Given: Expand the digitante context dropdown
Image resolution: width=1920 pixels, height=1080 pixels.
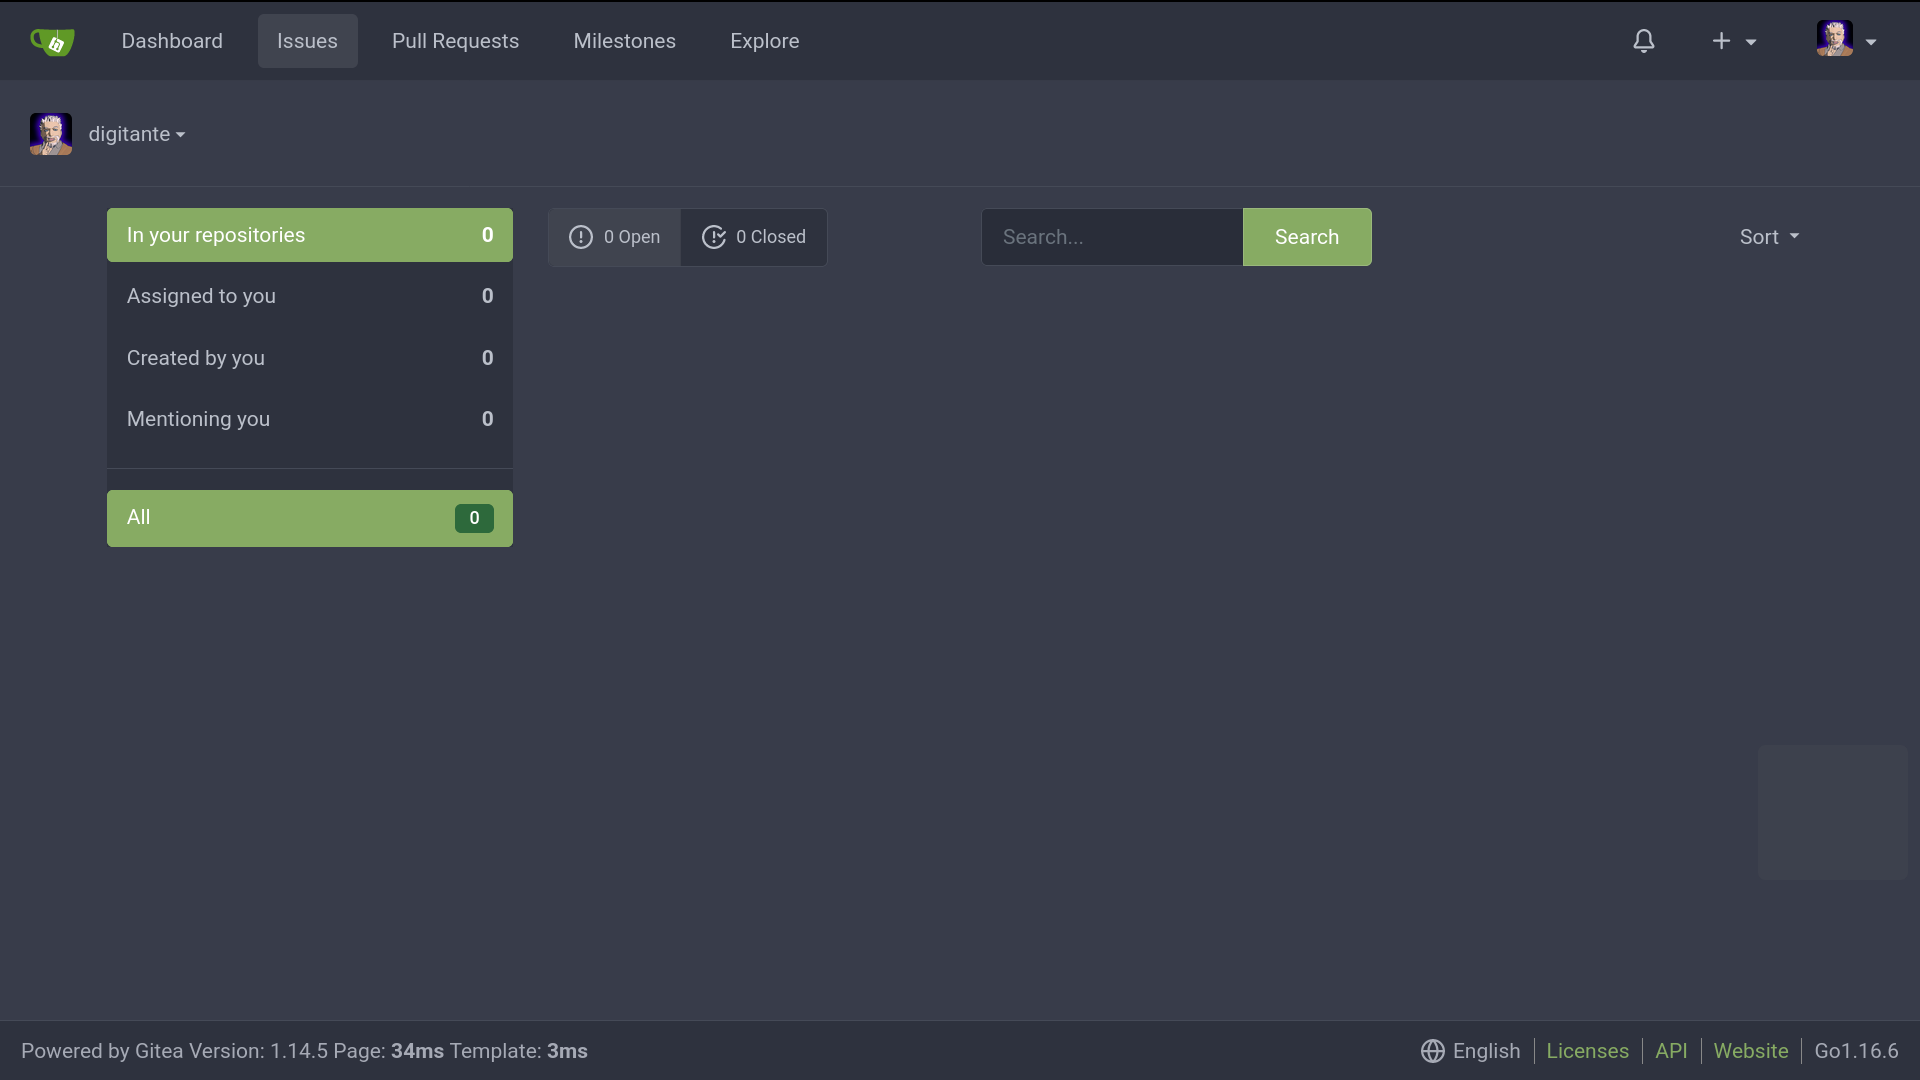Looking at the screenshot, I should (x=137, y=134).
